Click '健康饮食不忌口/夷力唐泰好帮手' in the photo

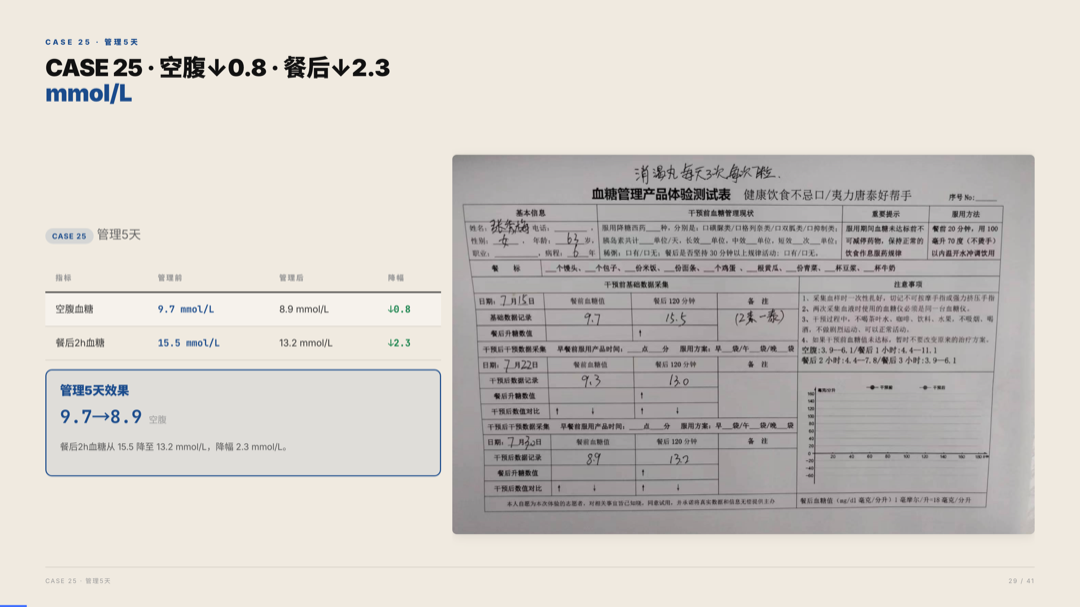(827, 196)
